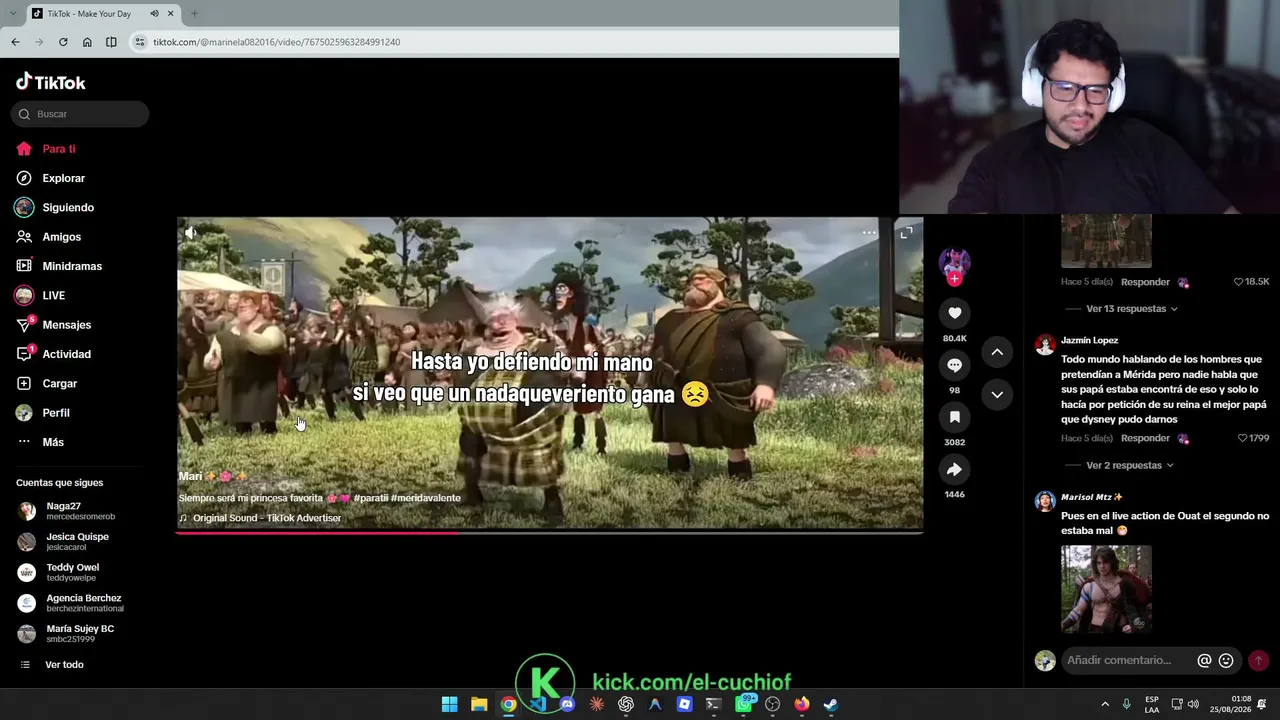This screenshot has height=720, width=1280.
Task: Go to the browser home page
Action: tap(87, 42)
